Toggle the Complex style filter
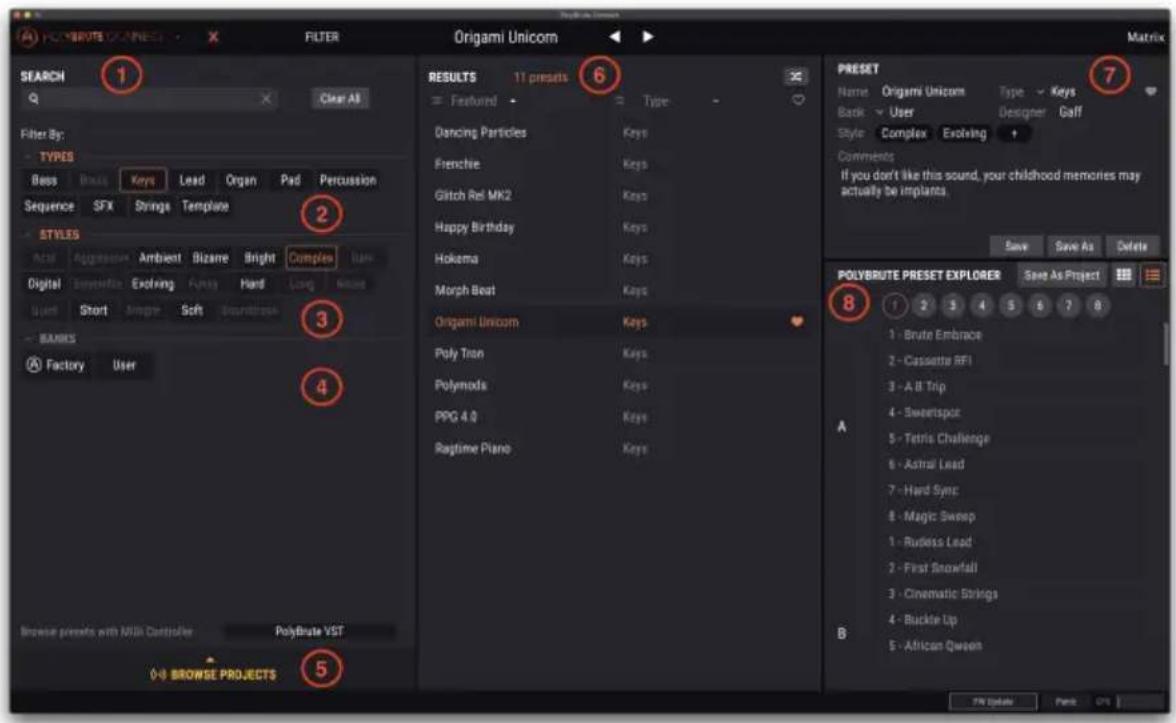1176x723 pixels. (x=310, y=258)
